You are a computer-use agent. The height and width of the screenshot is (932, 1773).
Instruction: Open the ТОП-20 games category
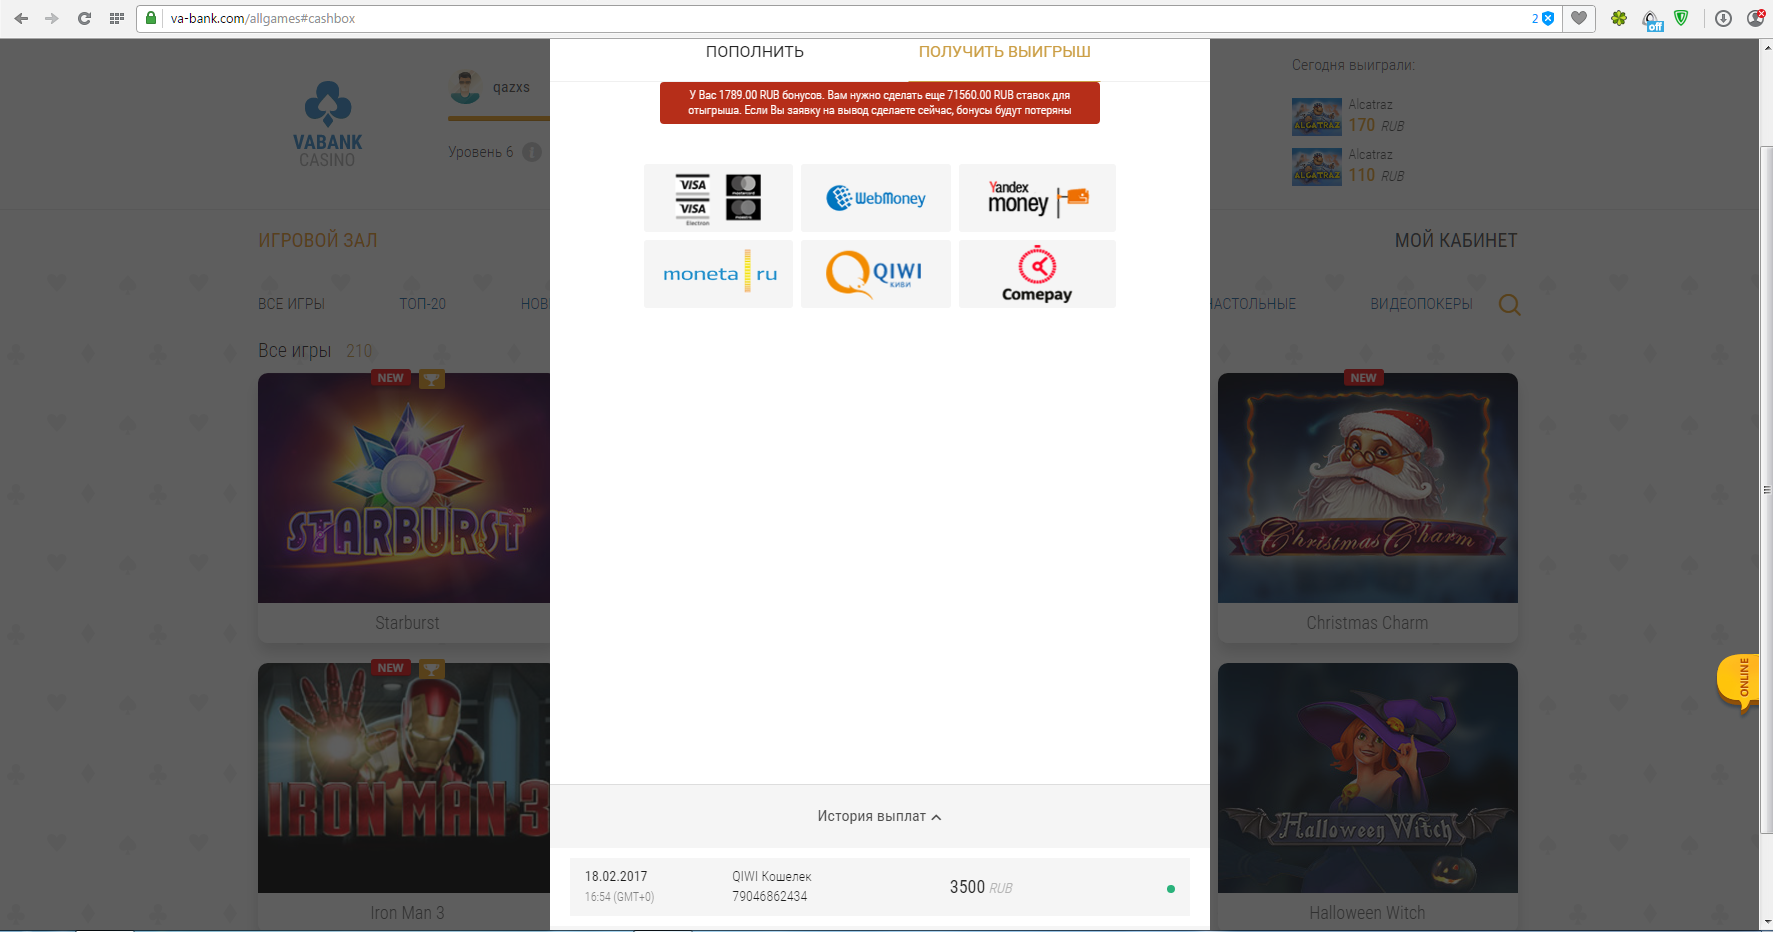point(423,304)
